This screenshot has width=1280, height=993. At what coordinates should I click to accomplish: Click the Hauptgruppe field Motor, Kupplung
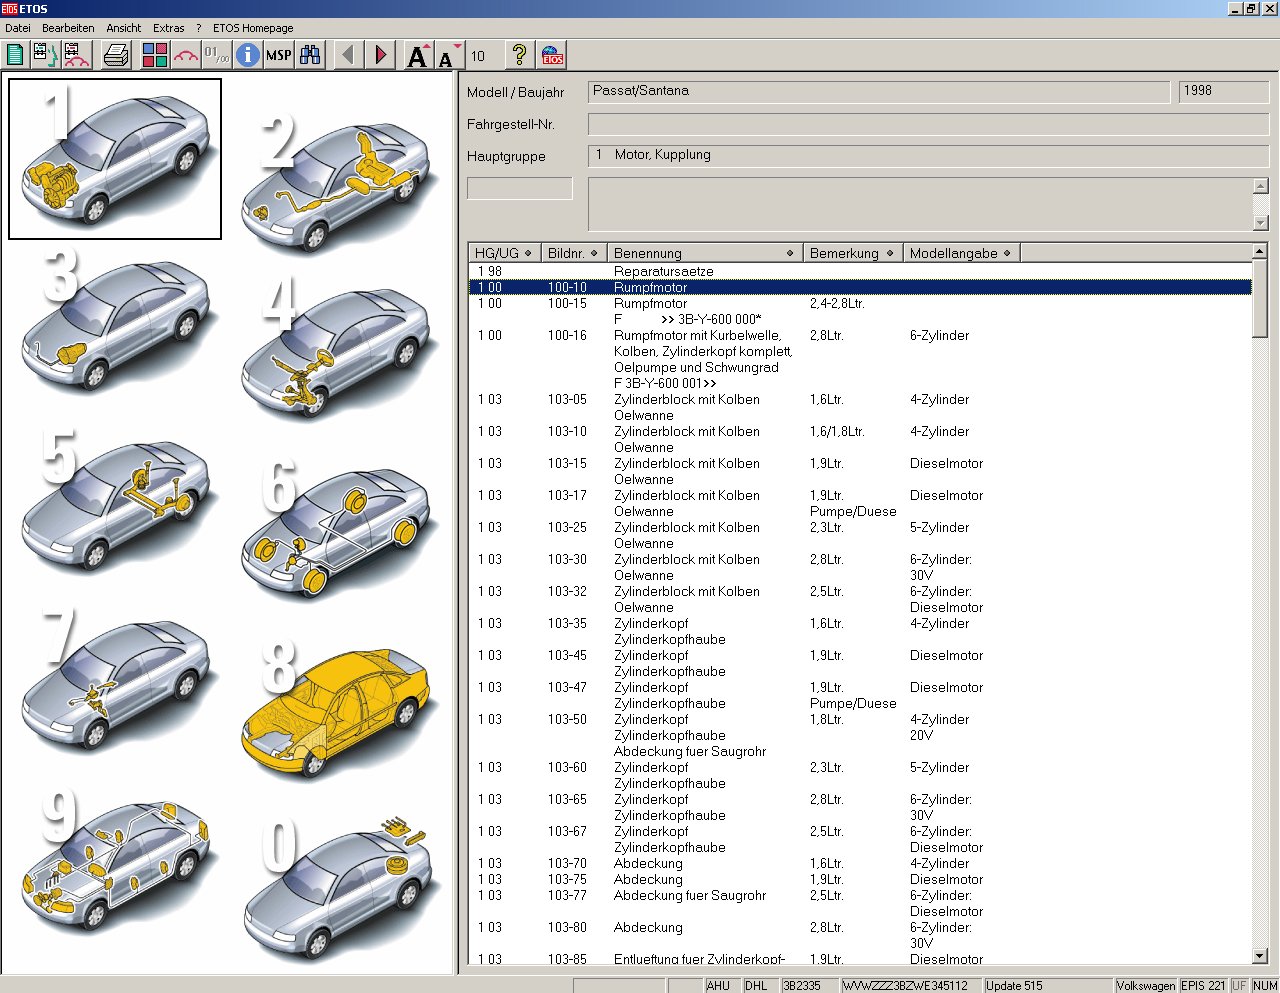929,156
